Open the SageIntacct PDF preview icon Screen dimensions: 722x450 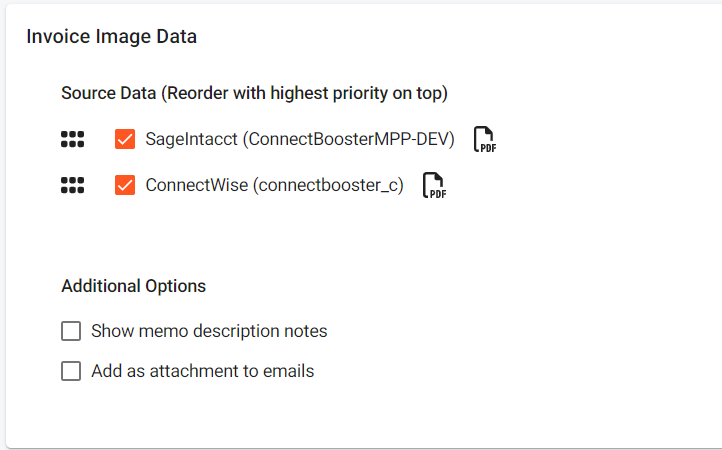[485, 140]
